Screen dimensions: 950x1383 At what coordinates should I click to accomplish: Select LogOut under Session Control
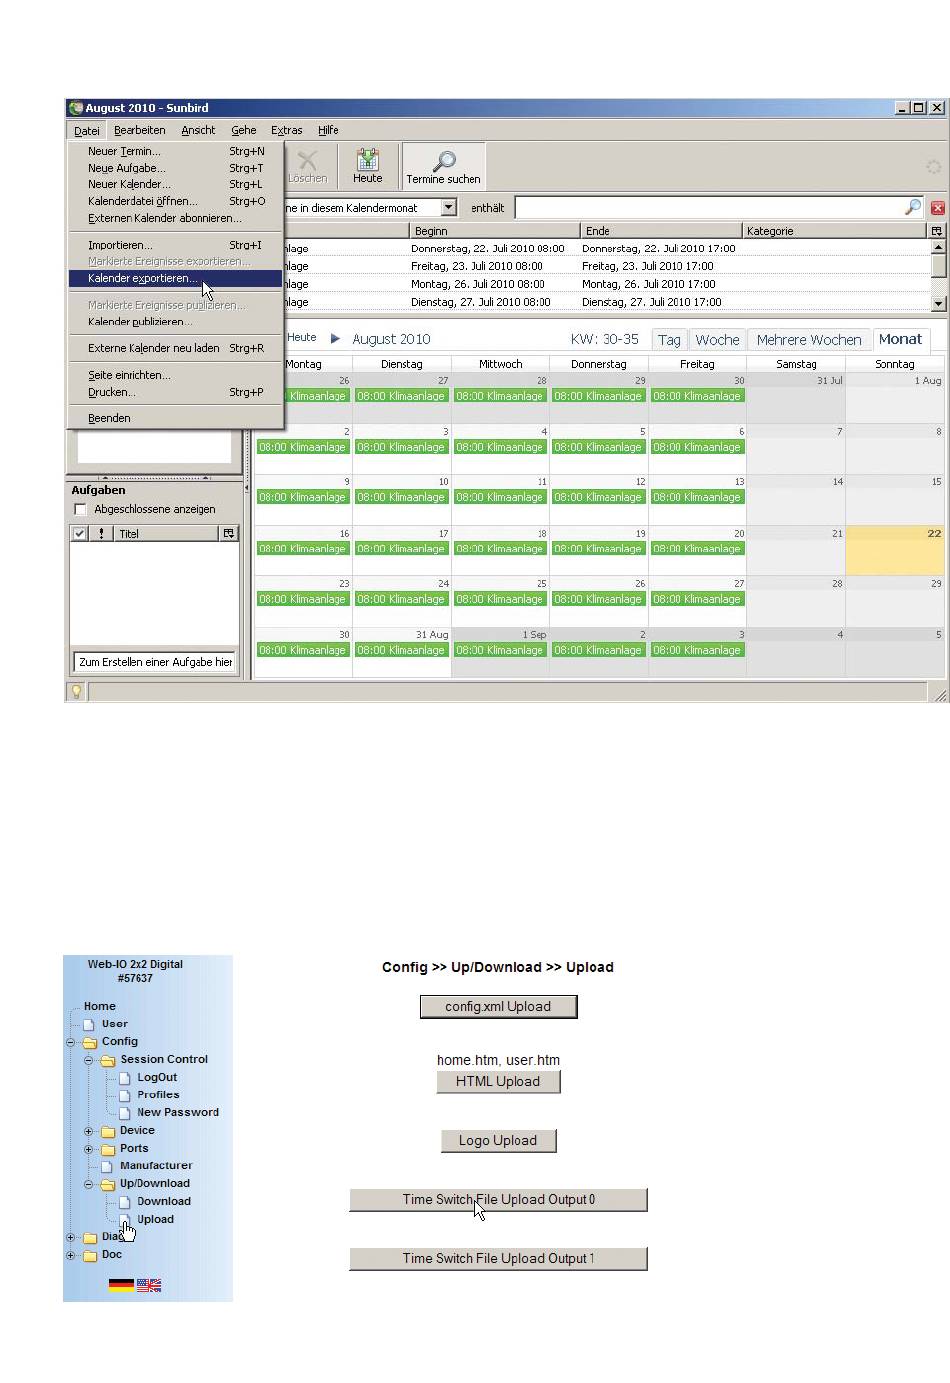click(157, 1077)
